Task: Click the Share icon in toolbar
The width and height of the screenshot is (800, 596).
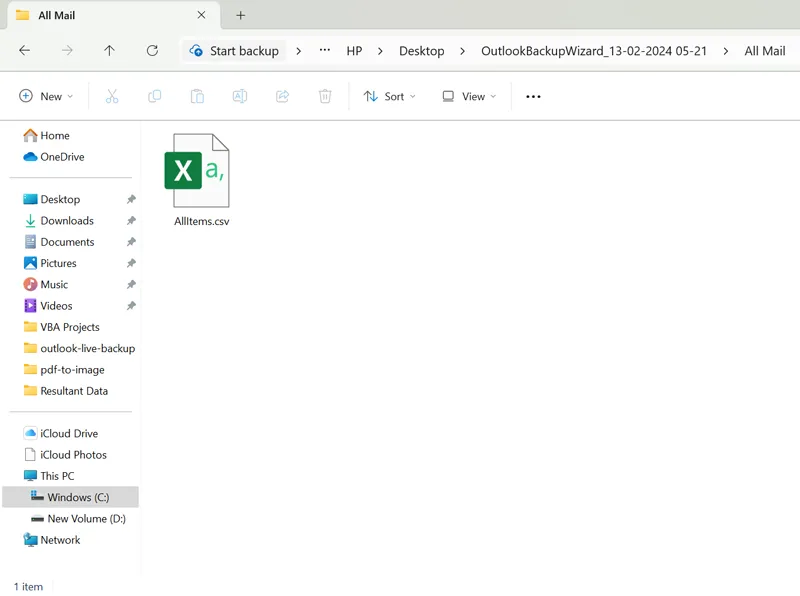Action: 282,96
